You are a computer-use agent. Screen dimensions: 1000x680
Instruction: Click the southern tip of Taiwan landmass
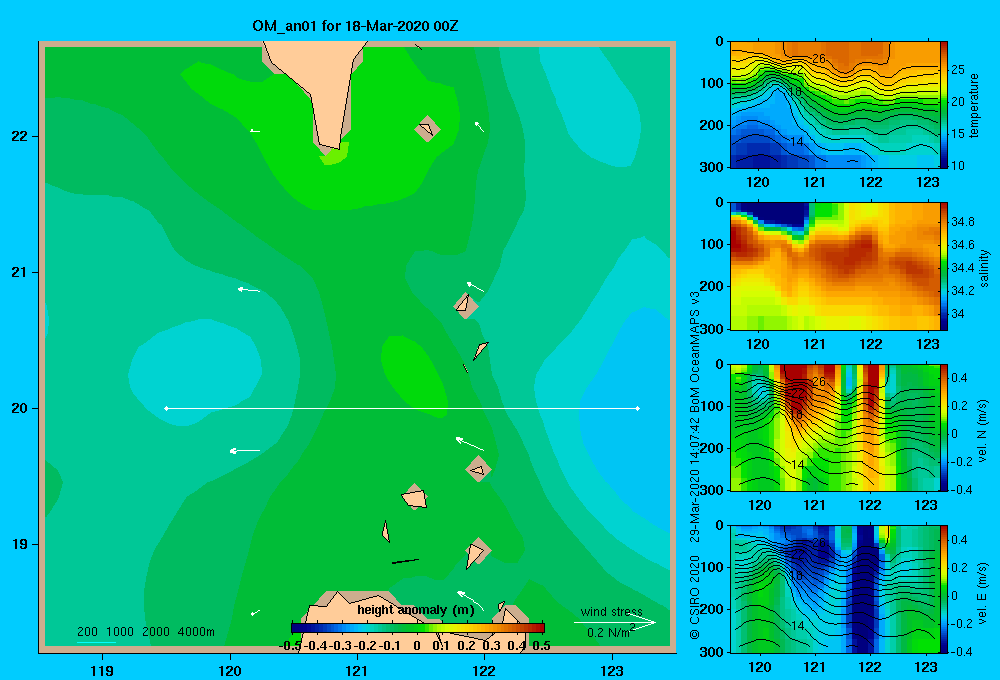[332, 144]
